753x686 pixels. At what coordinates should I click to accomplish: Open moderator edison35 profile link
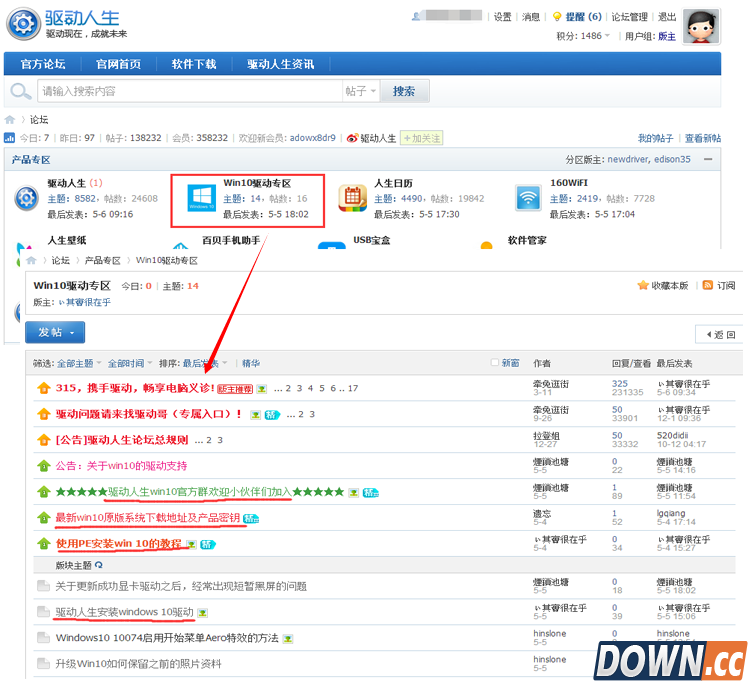point(672,159)
